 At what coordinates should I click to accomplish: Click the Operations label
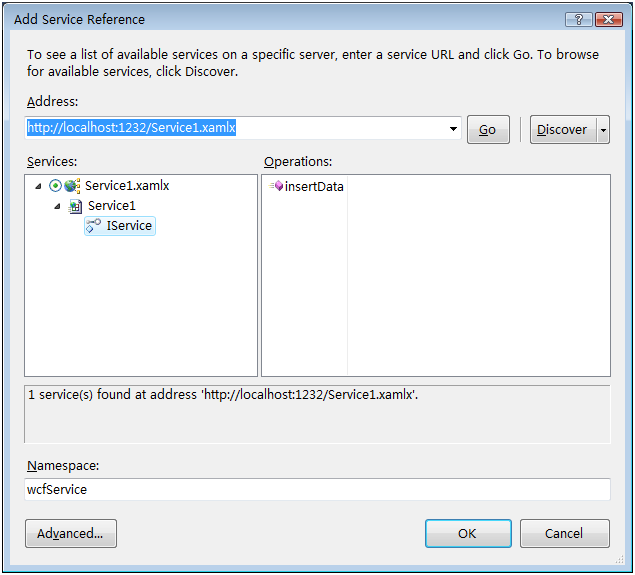click(x=298, y=162)
